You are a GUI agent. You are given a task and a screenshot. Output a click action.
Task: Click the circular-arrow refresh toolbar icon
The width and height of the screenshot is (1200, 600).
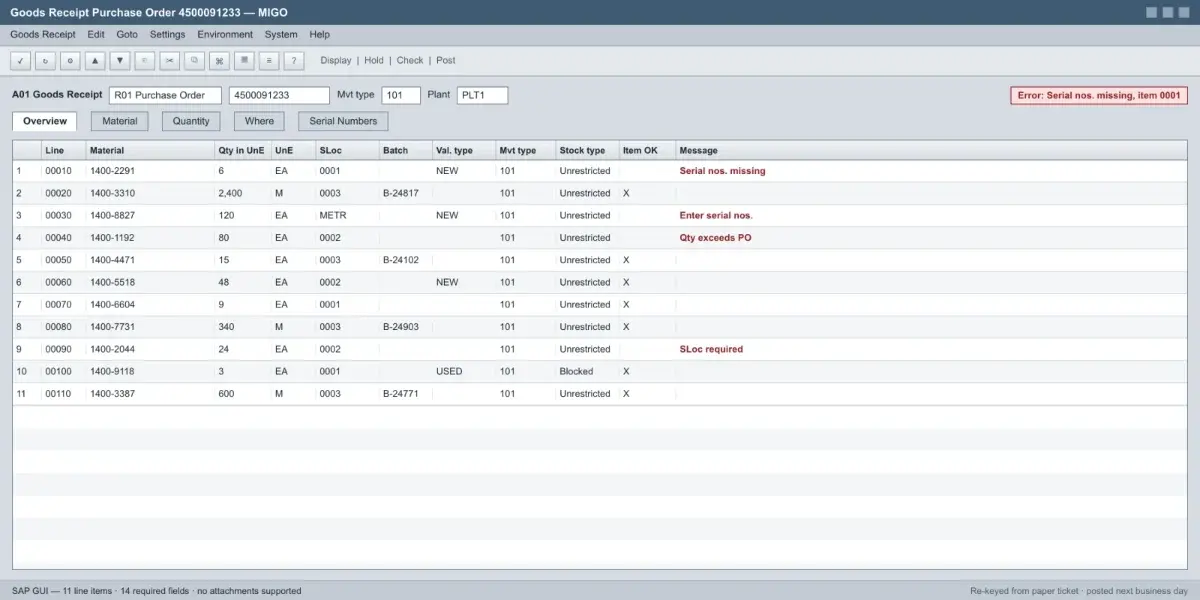click(45, 60)
